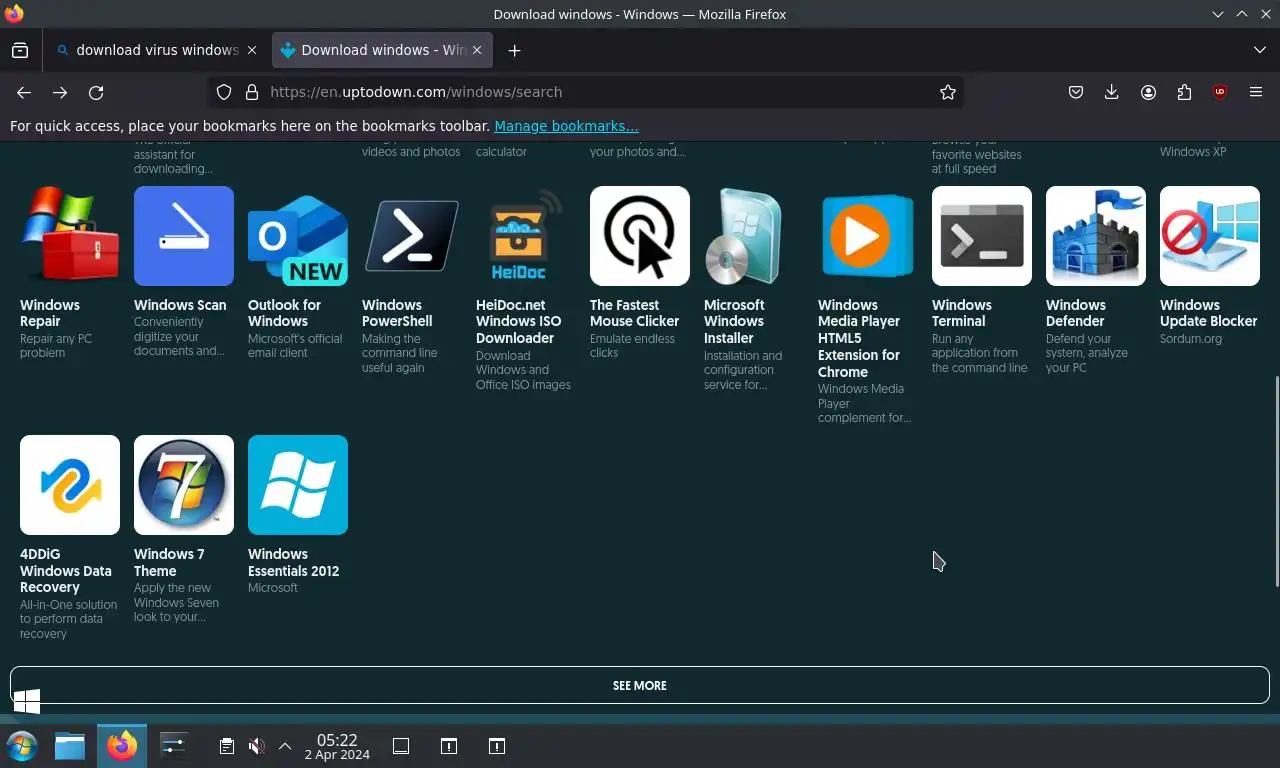Close the download virus windows tab

[251, 50]
